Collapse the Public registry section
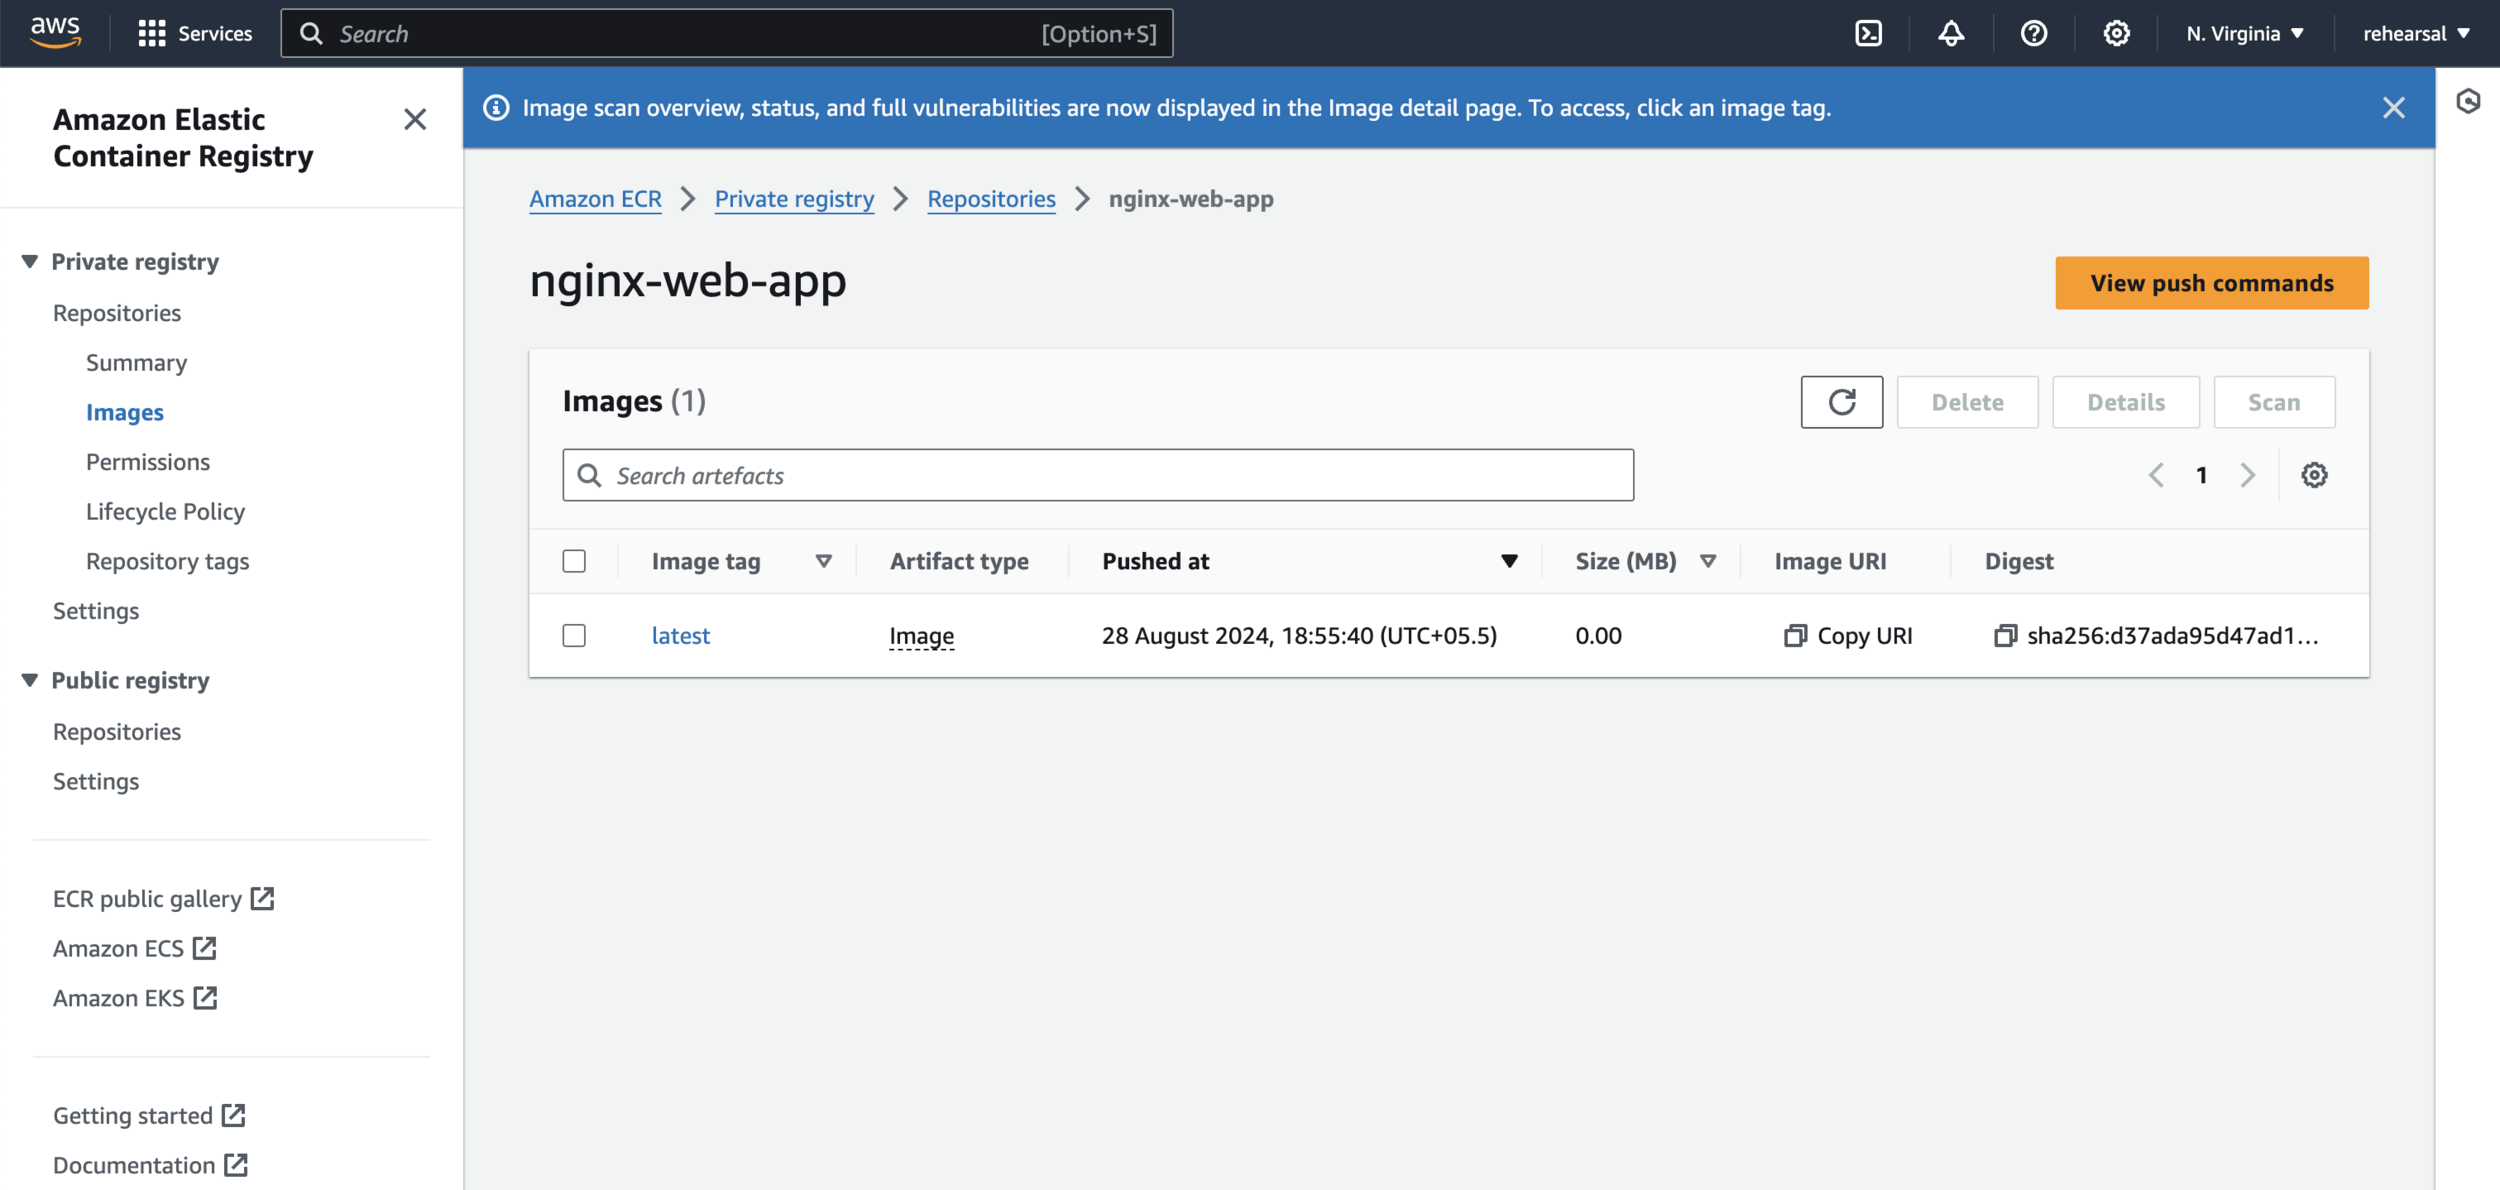Screen dimensions: 2500x1190 pyautogui.click(x=30, y=681)
